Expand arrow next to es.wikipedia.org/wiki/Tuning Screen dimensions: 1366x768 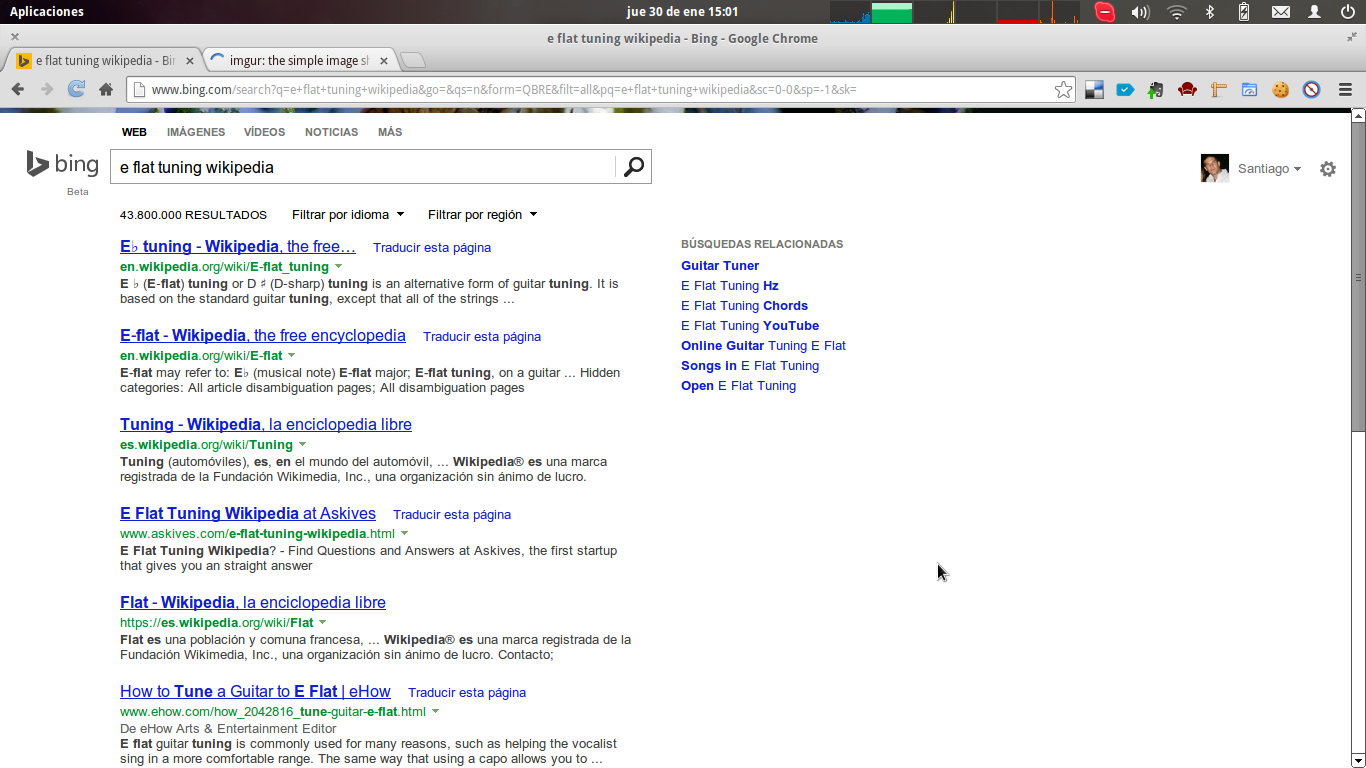click(x=302, y=444)
